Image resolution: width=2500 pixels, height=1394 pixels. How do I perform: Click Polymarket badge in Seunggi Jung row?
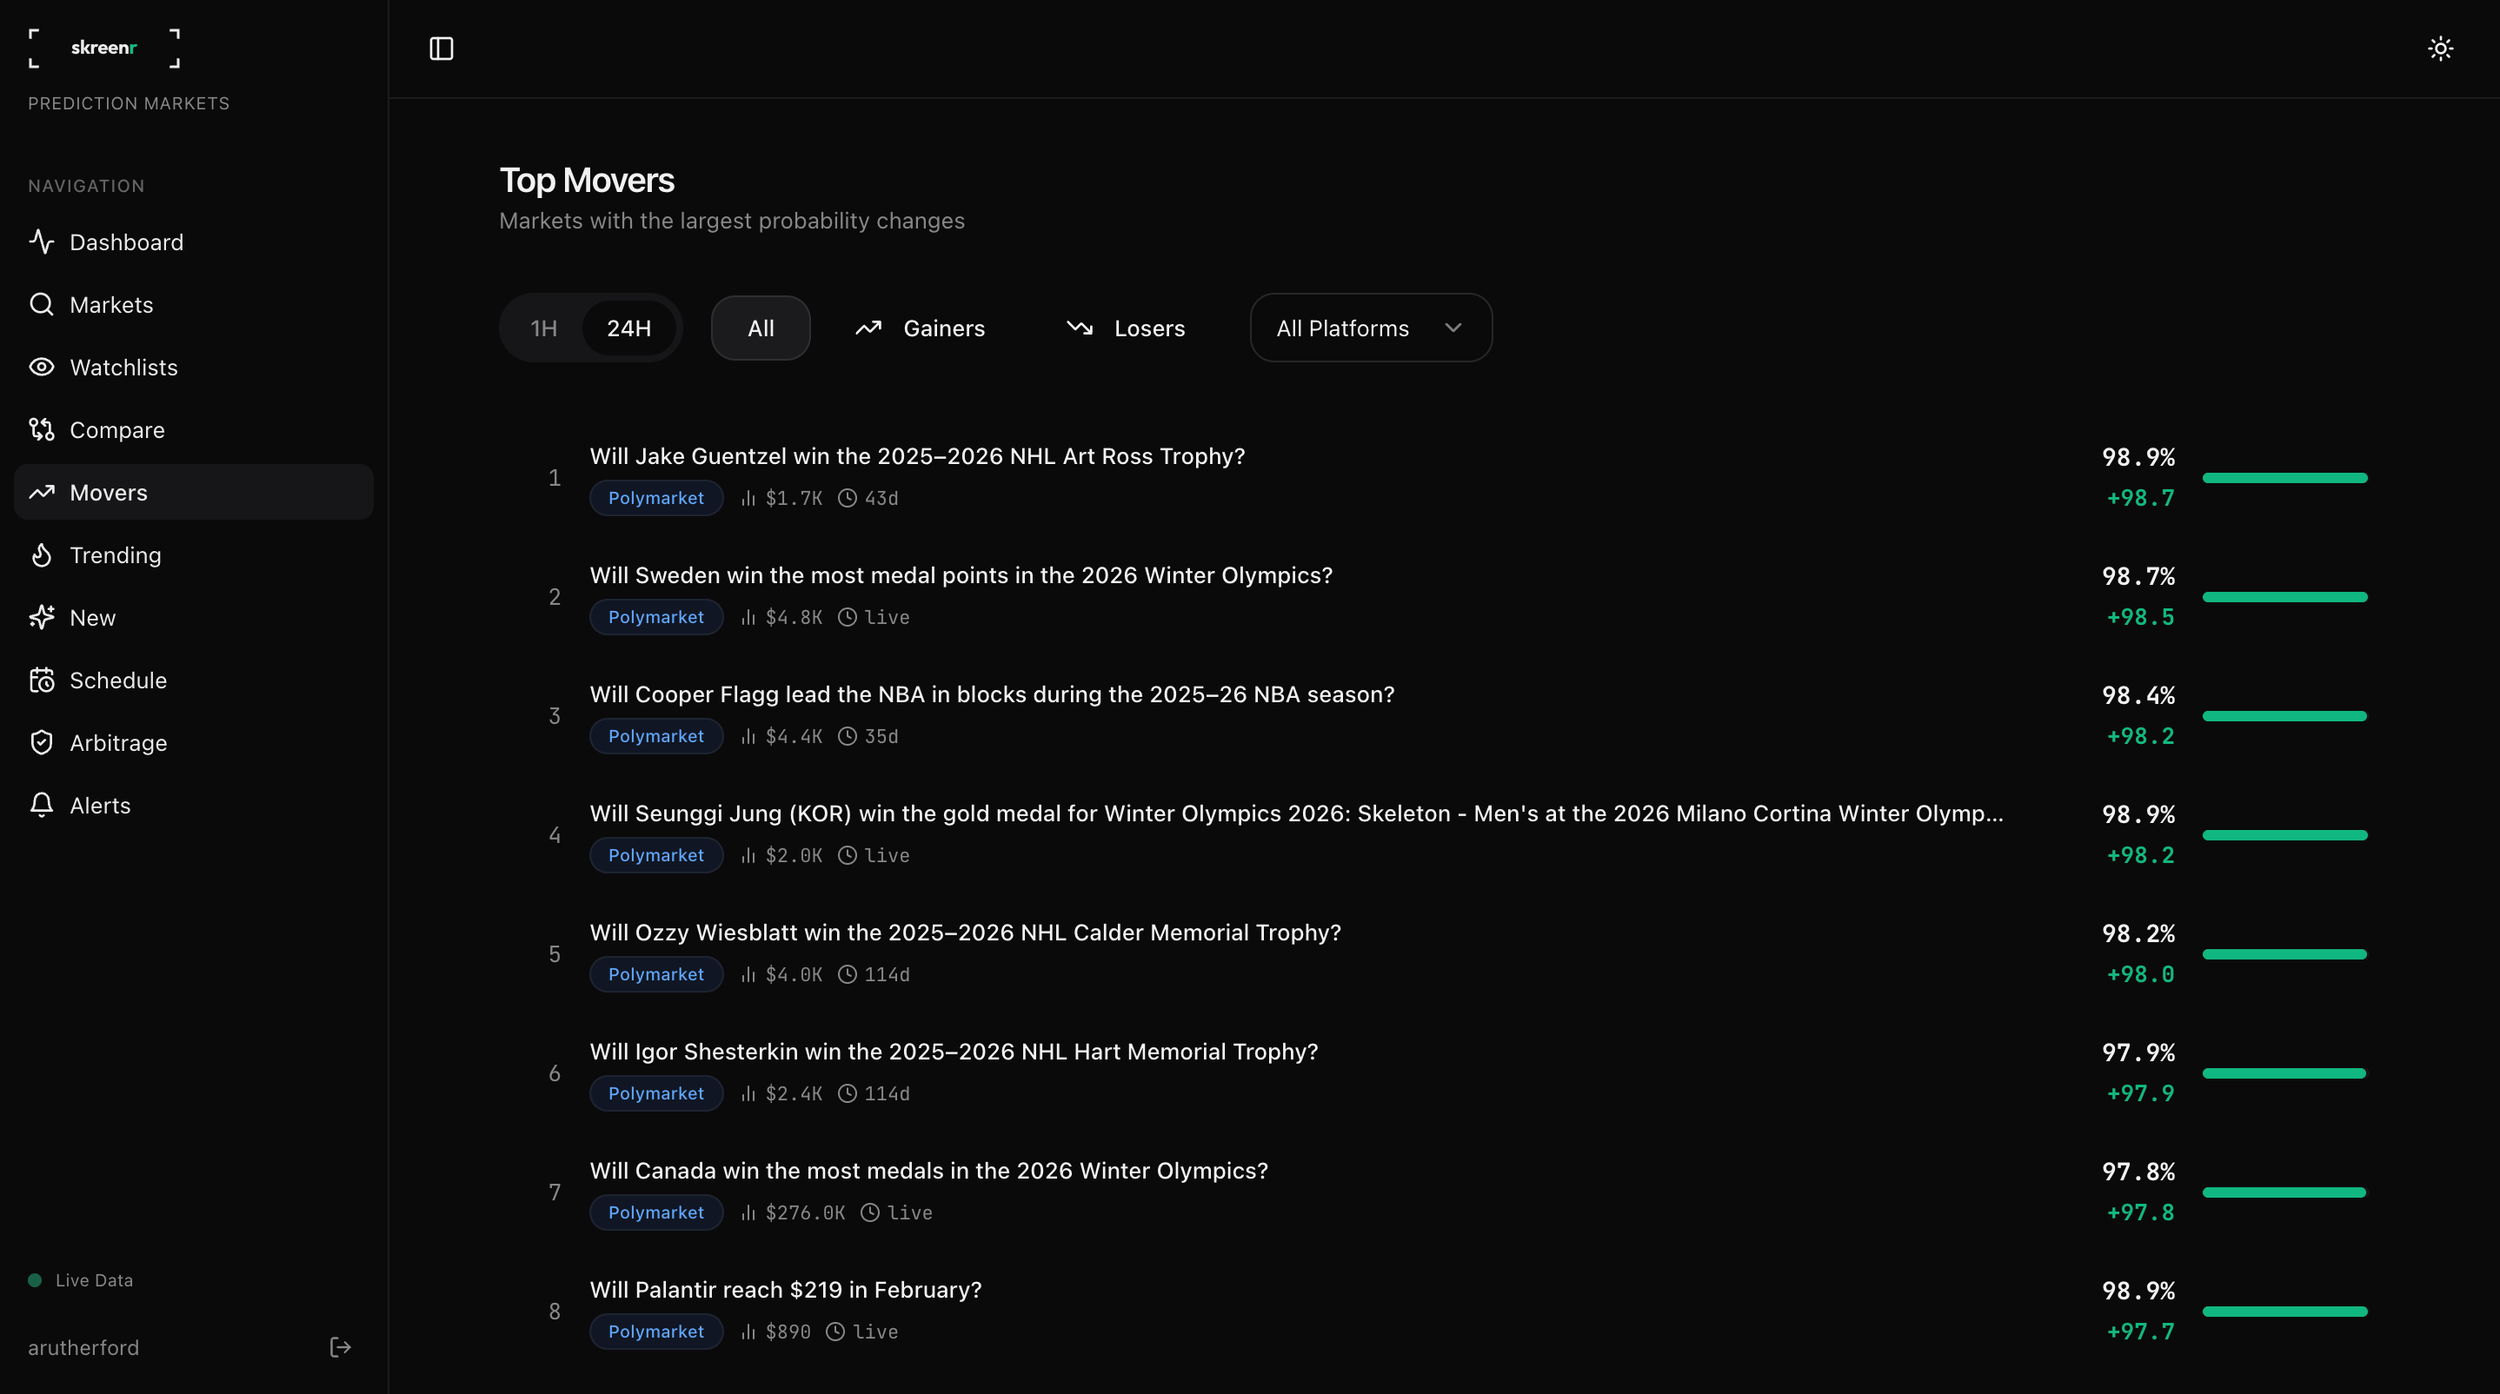pyautogui.click(x=656, y=855)
